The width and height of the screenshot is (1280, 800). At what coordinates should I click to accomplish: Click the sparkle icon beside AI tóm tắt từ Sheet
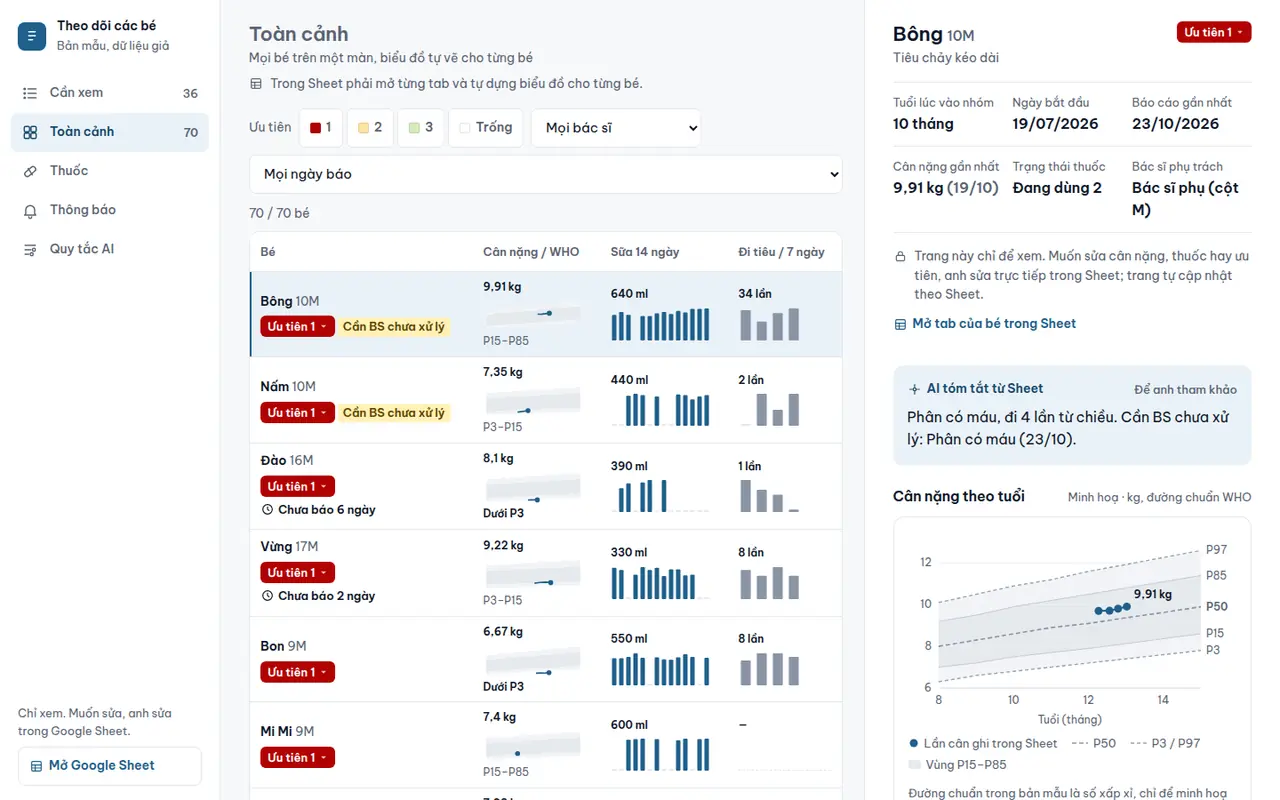coord(914,389)
